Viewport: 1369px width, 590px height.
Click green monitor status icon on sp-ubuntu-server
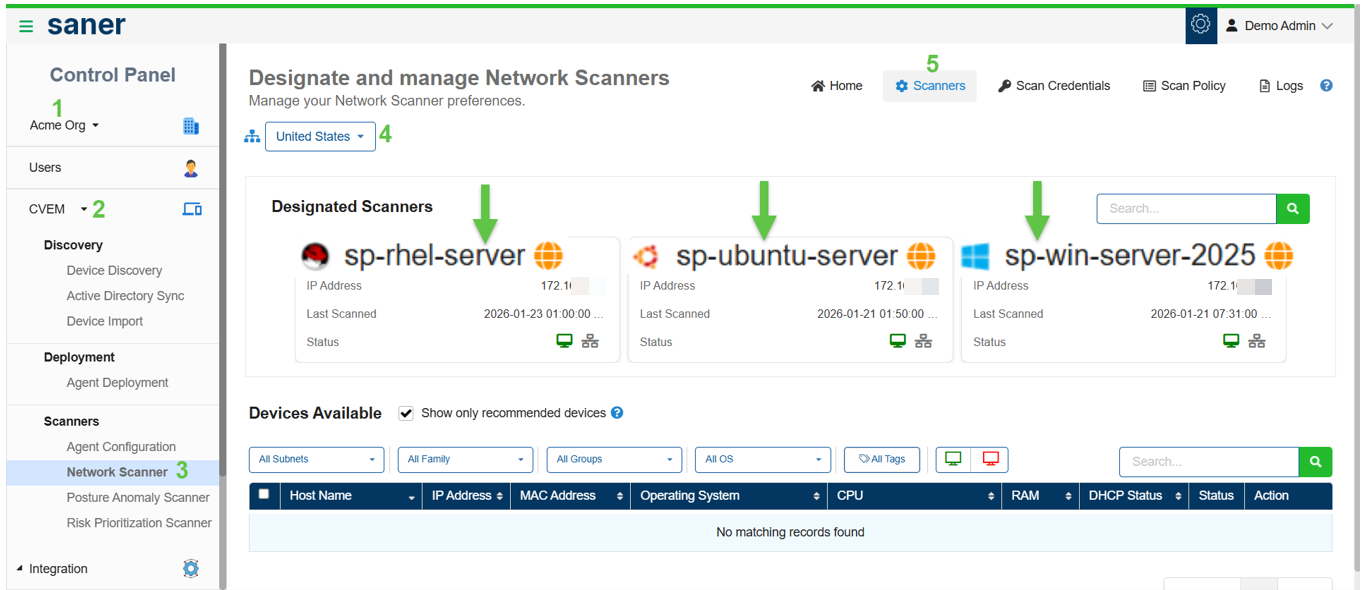pos(898,341)
